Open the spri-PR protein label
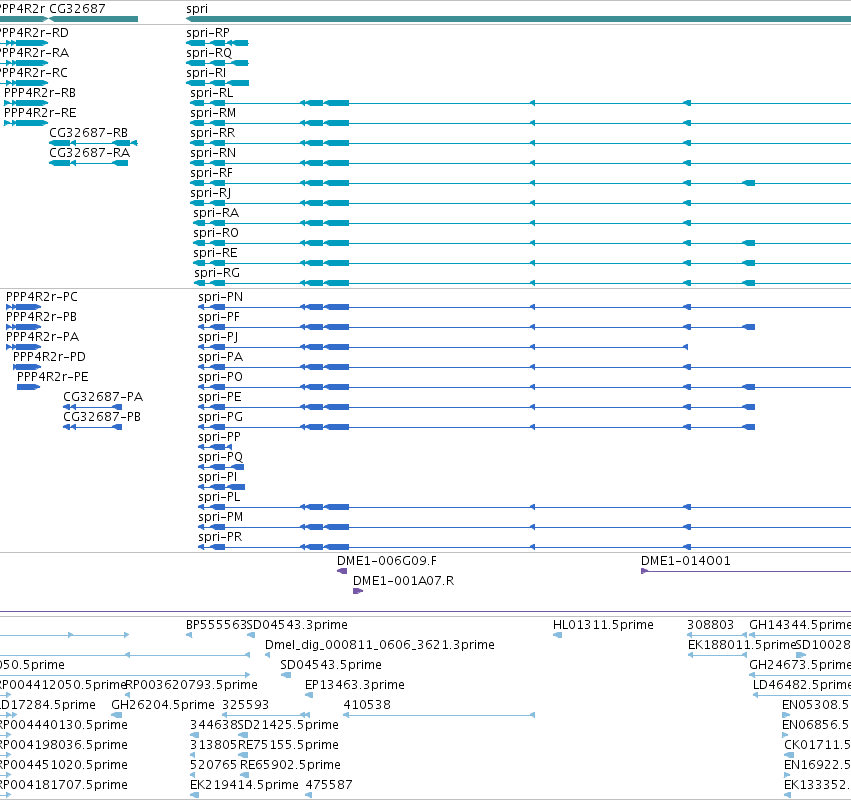851x800 pixels. (220, 537)
